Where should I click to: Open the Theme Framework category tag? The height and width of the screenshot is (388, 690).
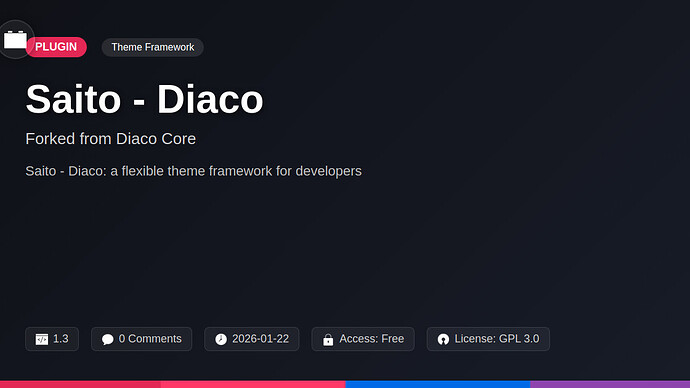[153, 47]
